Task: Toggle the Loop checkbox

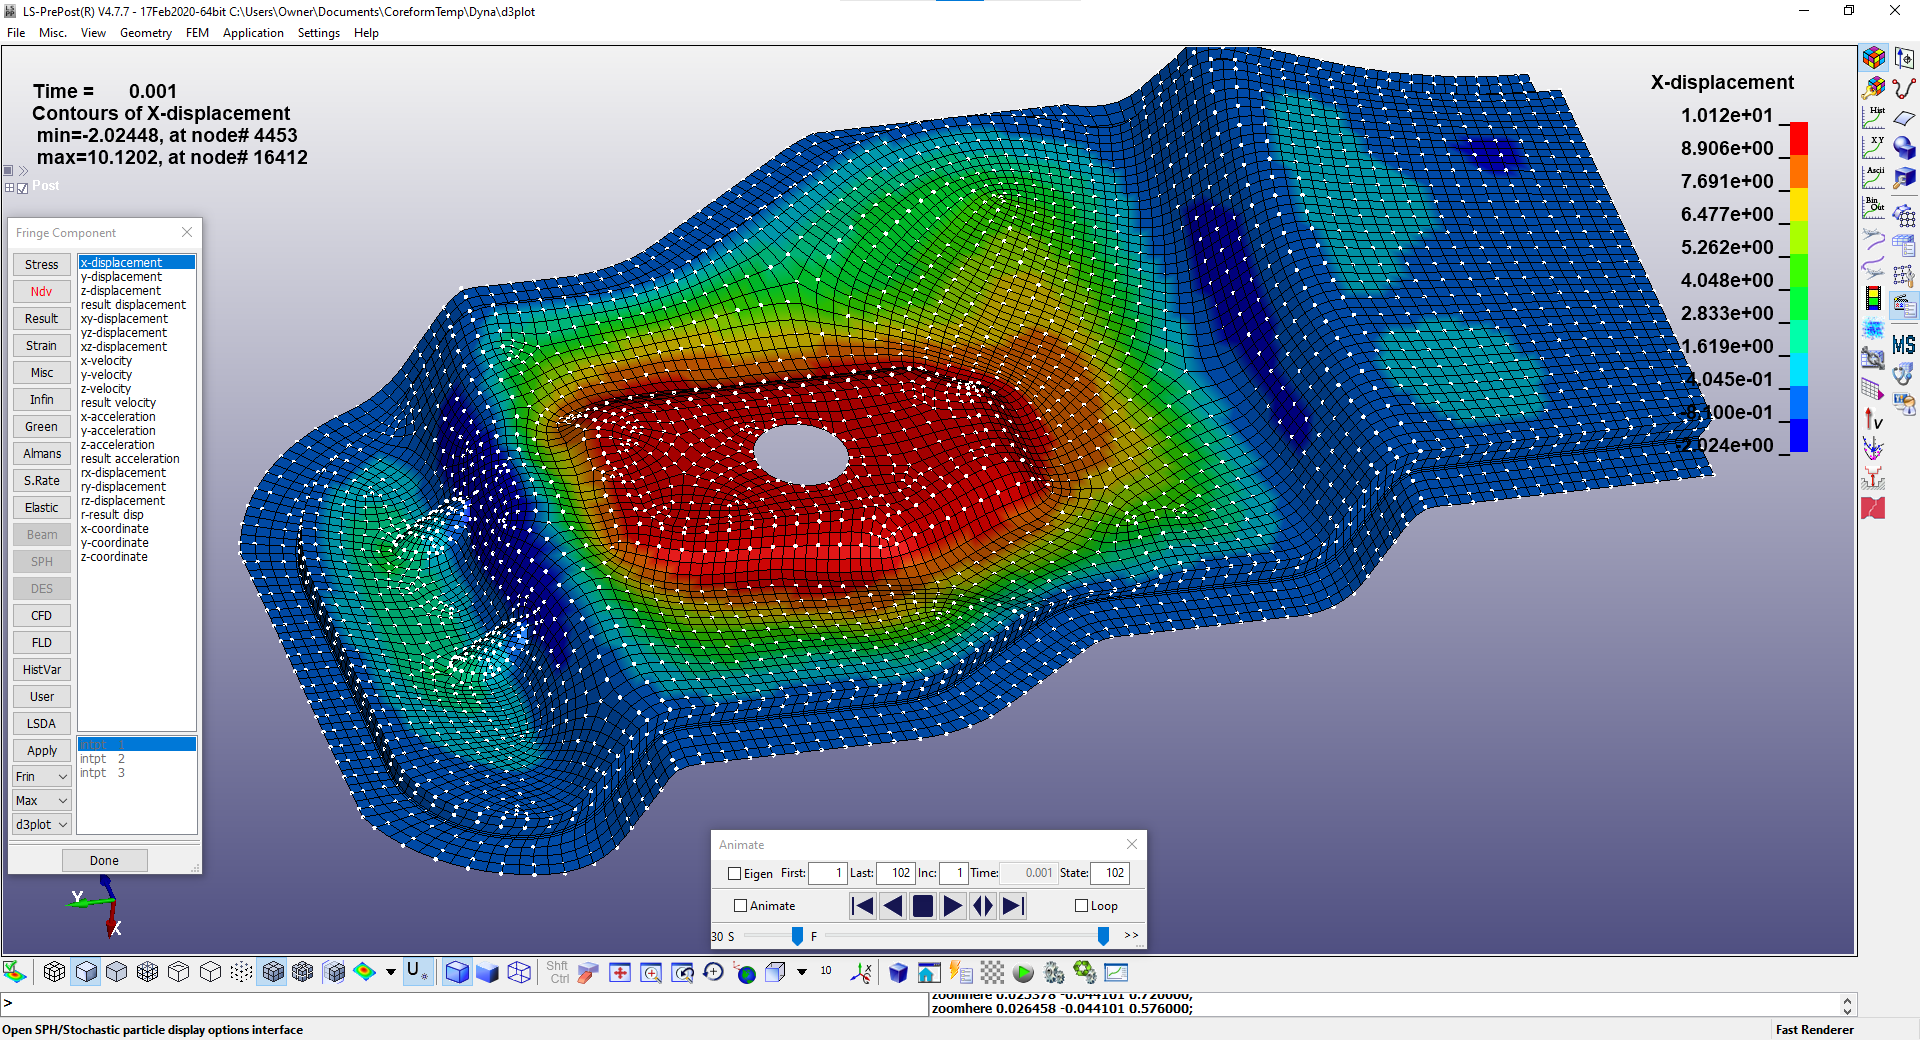Action: click(x=1081, y=906)
